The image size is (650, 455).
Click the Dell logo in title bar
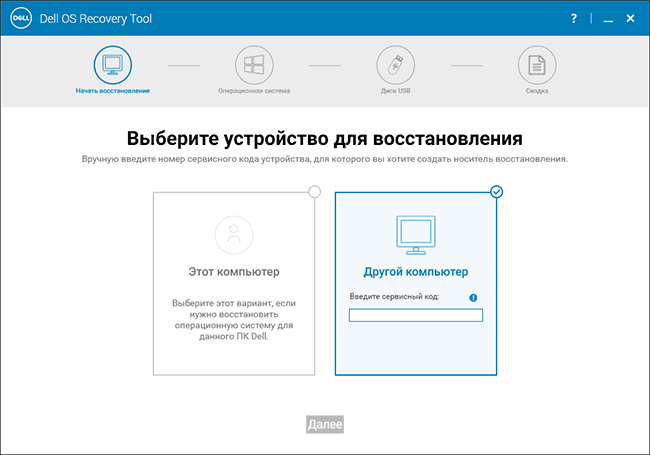click(x=19, y=18)
